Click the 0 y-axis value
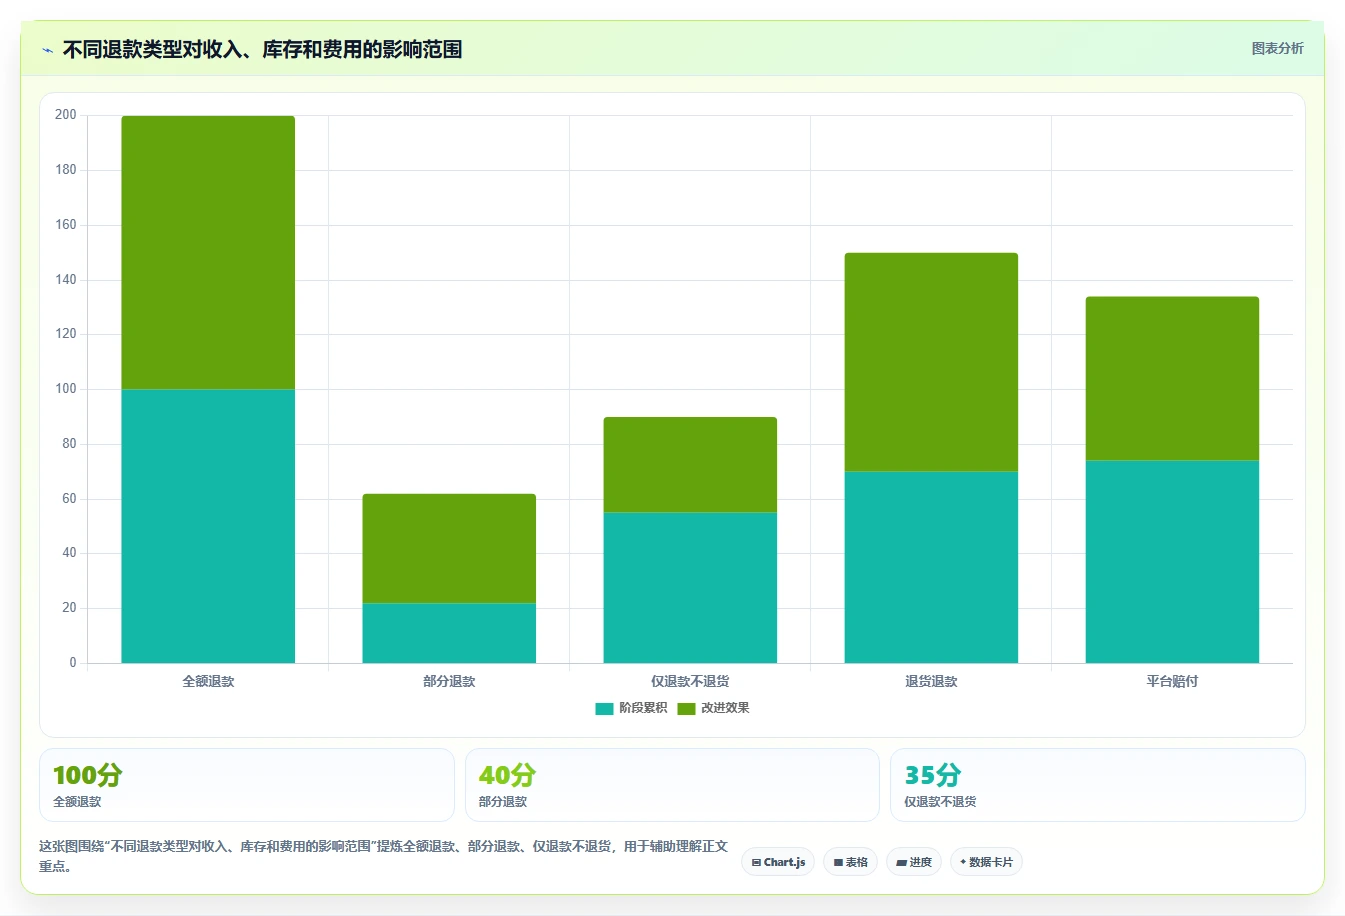The width and height of the screenshot is (1345, 916). click(x=72, y=662)
